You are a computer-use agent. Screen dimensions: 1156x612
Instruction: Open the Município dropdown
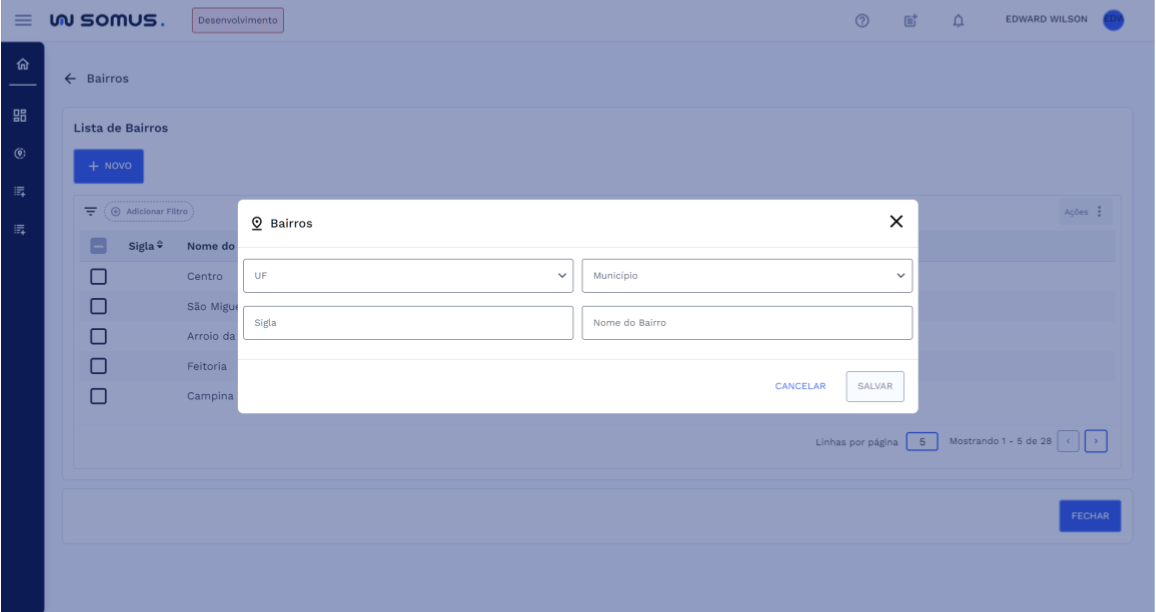747,276
